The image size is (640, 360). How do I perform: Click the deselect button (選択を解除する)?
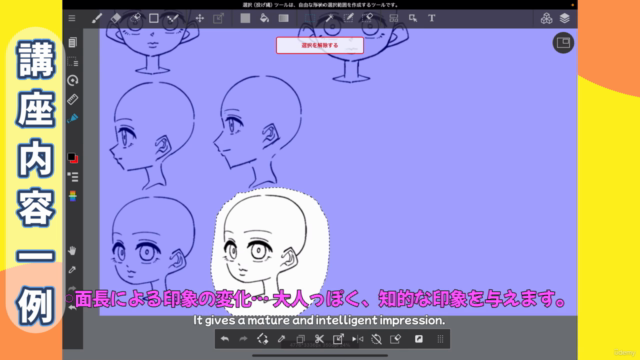[x=320, y=45]
